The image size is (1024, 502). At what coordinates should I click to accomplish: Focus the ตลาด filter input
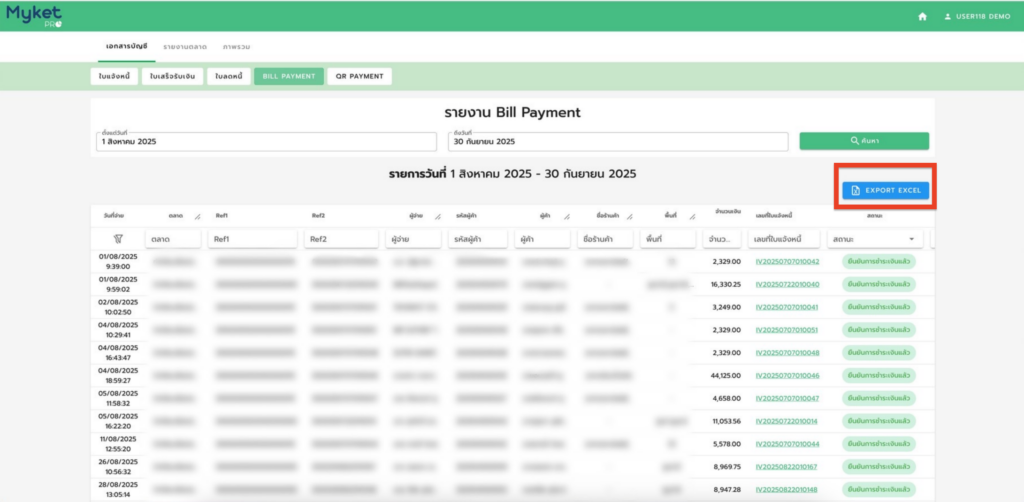[173, 240]
